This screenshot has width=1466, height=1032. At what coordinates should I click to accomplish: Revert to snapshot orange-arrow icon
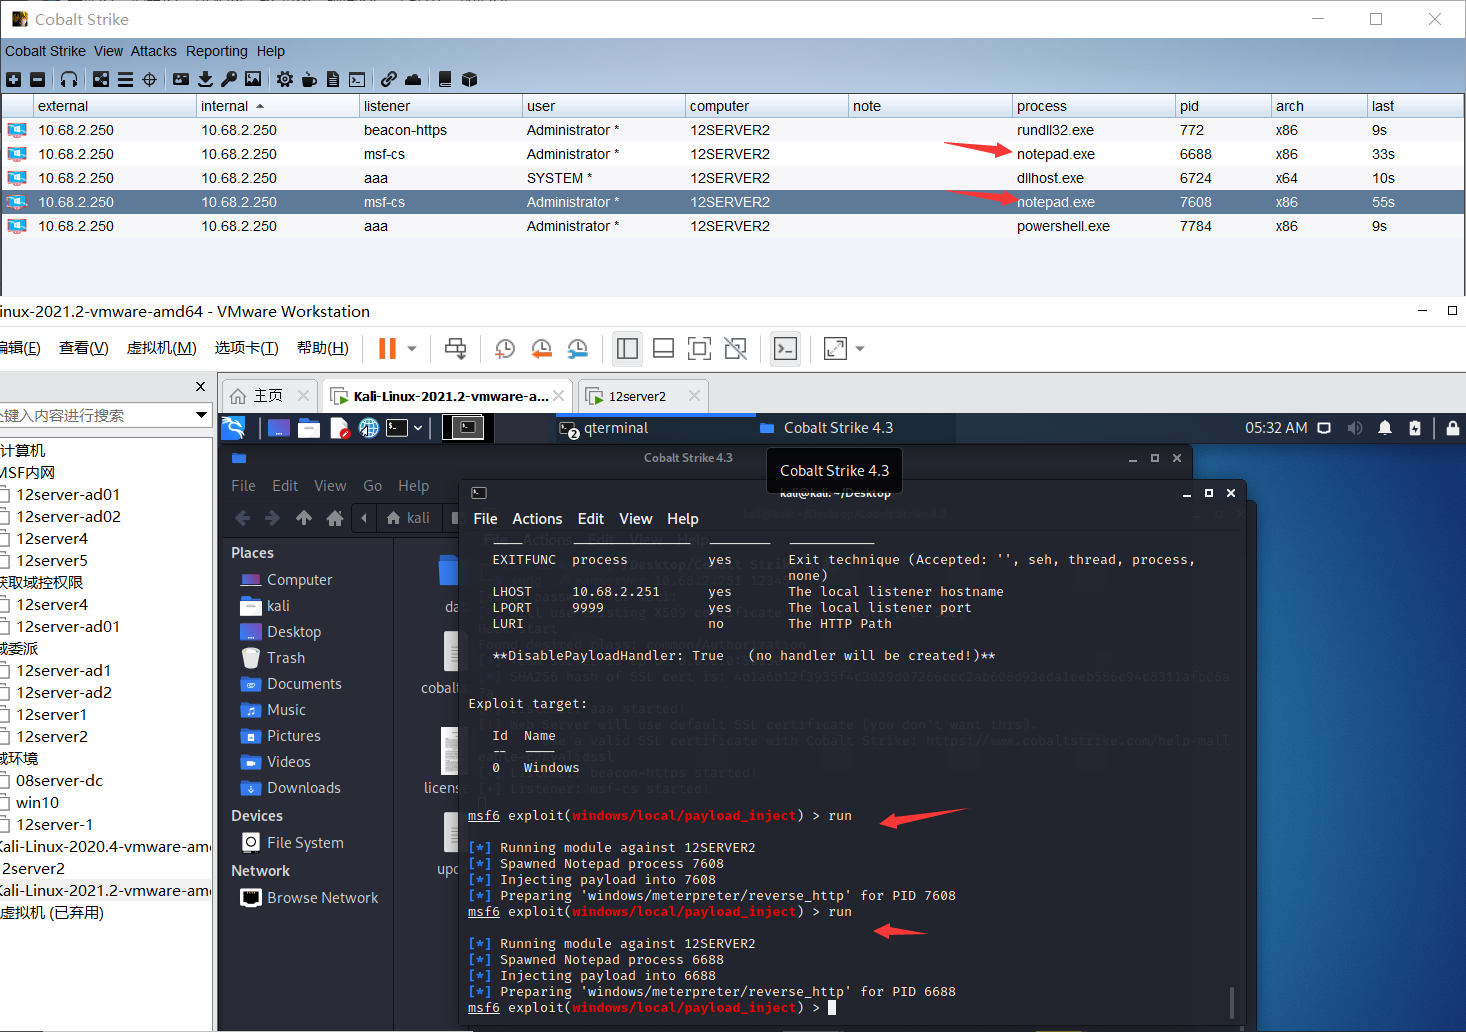(541, 348)
